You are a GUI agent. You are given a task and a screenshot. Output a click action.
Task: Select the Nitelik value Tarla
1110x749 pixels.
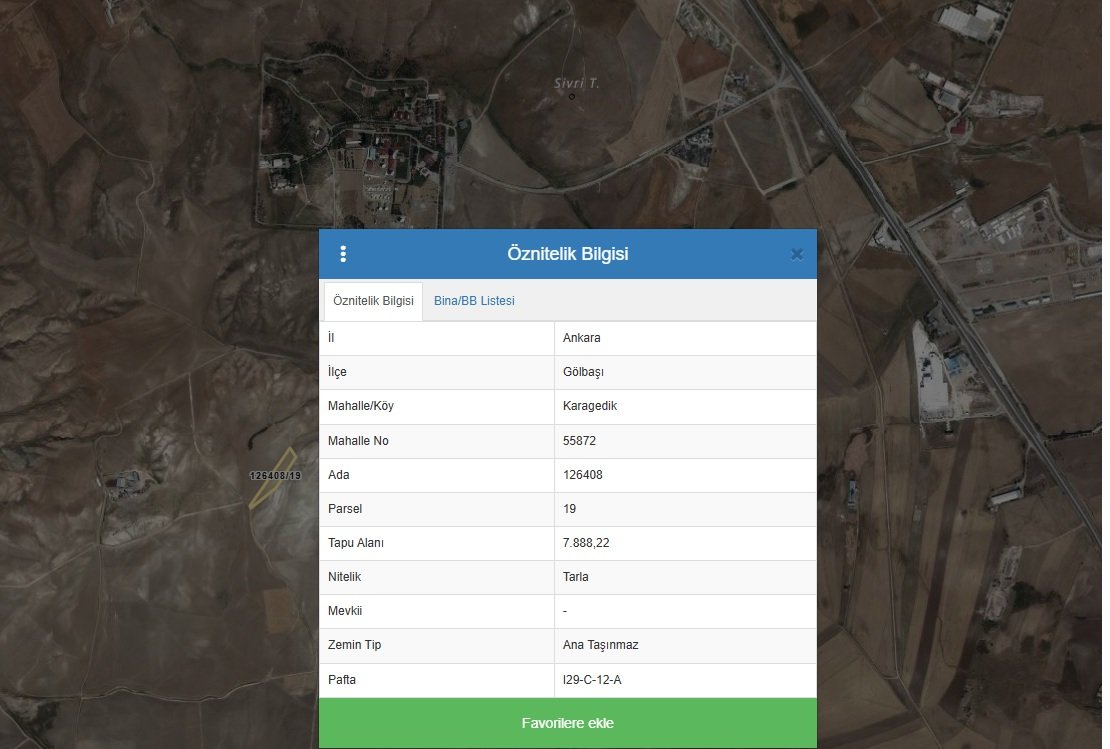tap(577, 577)
